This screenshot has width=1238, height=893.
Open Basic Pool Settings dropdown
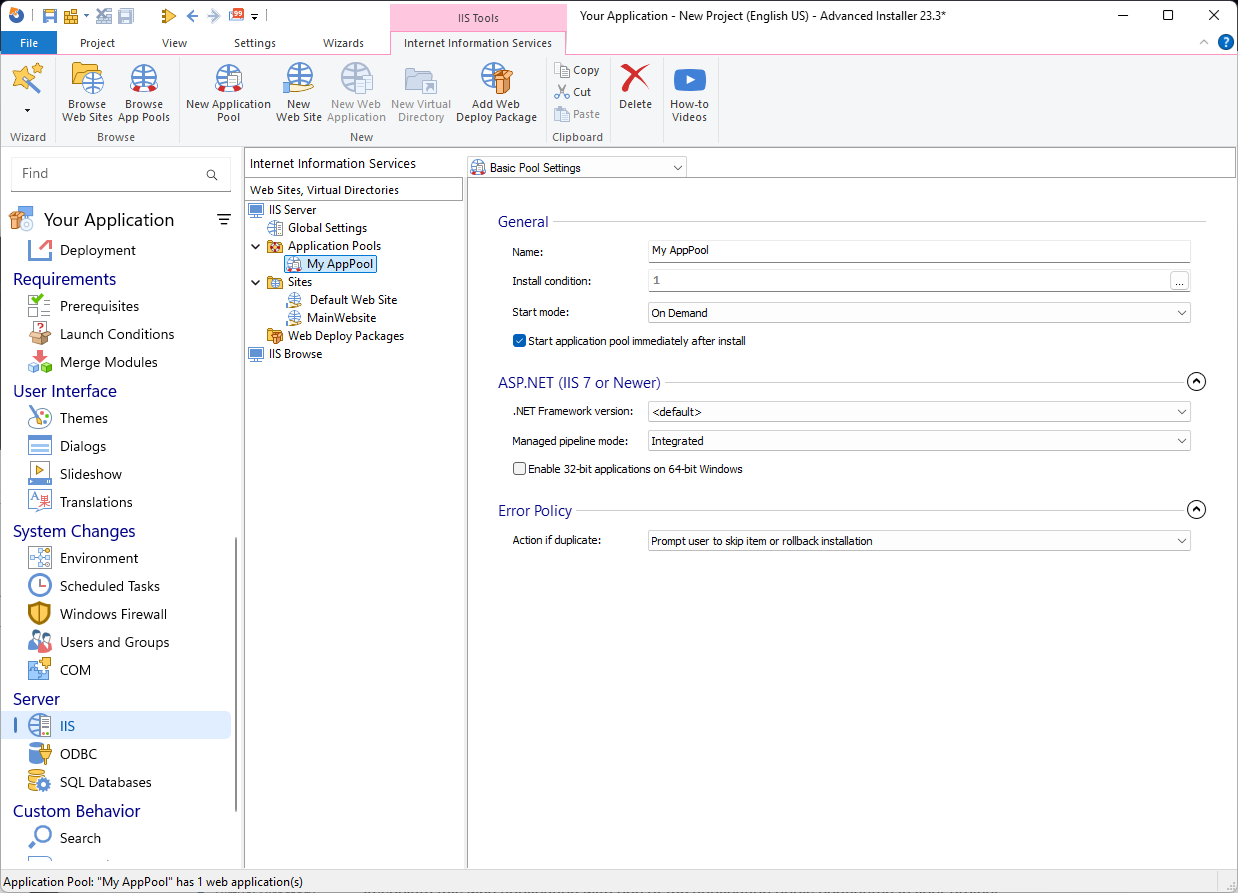click(577, 168)
